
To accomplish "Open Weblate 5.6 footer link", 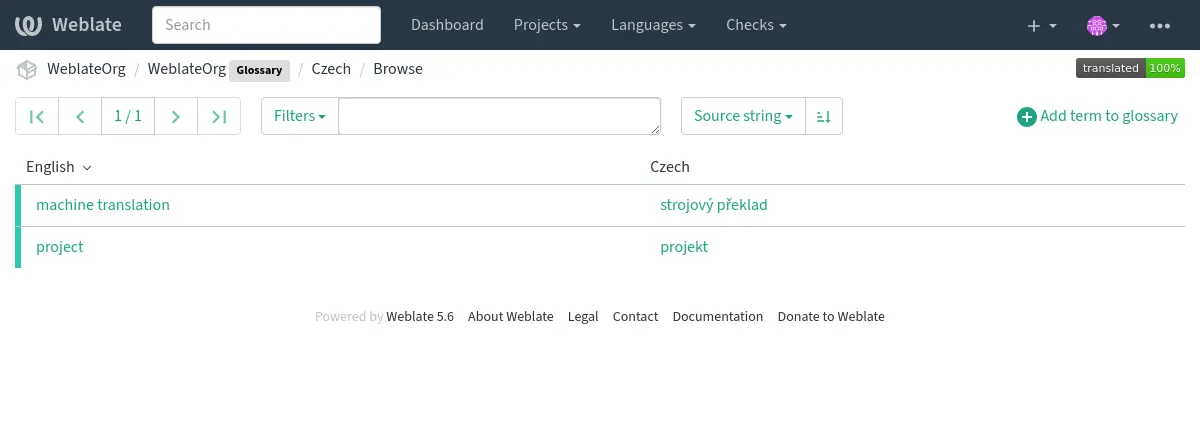I will coord(420,316).
